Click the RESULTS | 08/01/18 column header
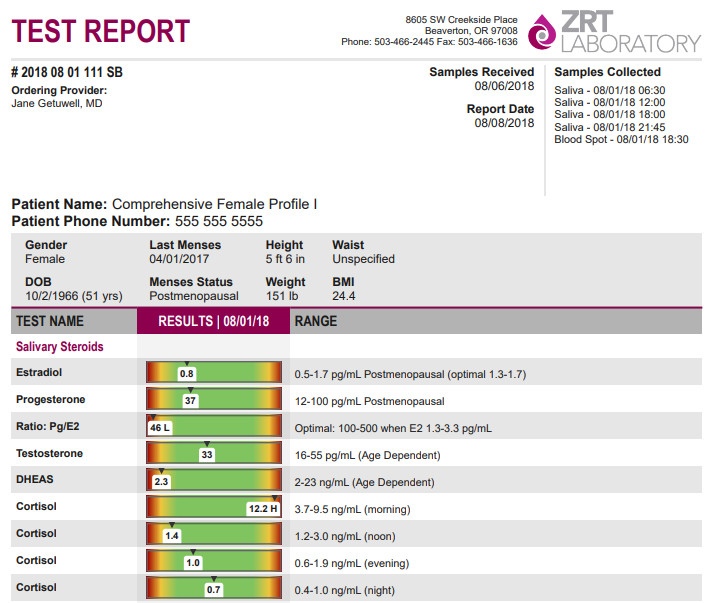This screenshot has height=603, width=712. pyautogui.click(x=213, y=321)
